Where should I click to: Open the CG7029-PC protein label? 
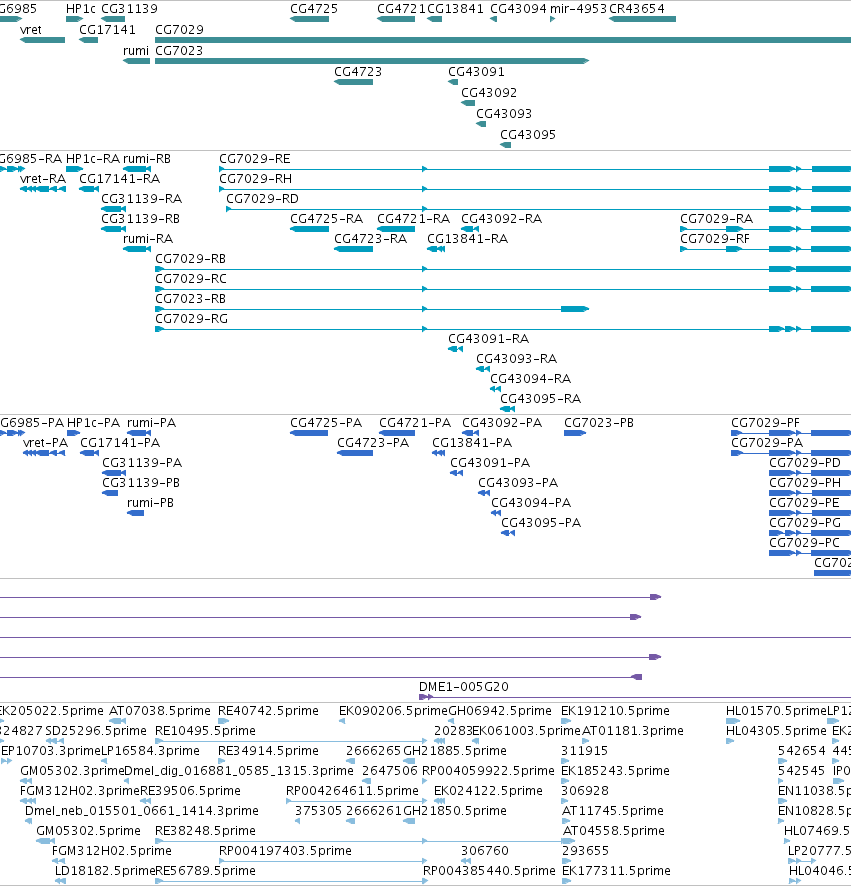(805, 543)
